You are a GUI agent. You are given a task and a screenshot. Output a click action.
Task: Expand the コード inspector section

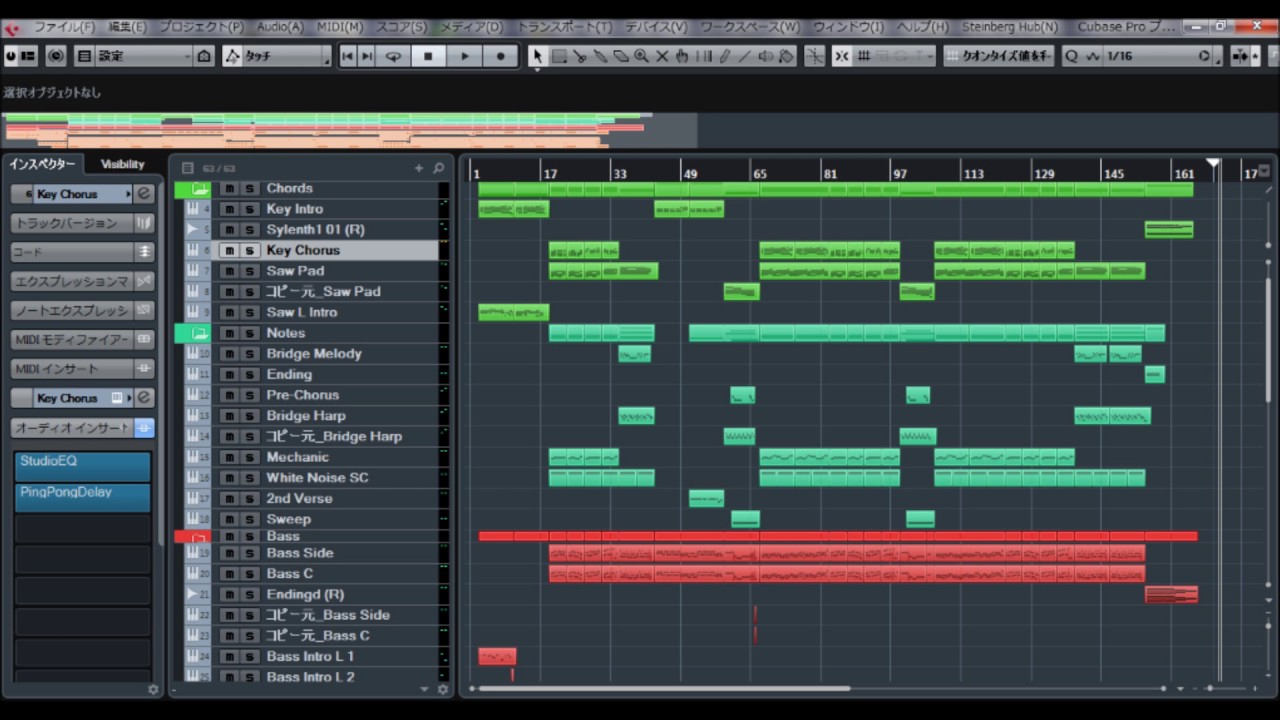click(82, 252)
